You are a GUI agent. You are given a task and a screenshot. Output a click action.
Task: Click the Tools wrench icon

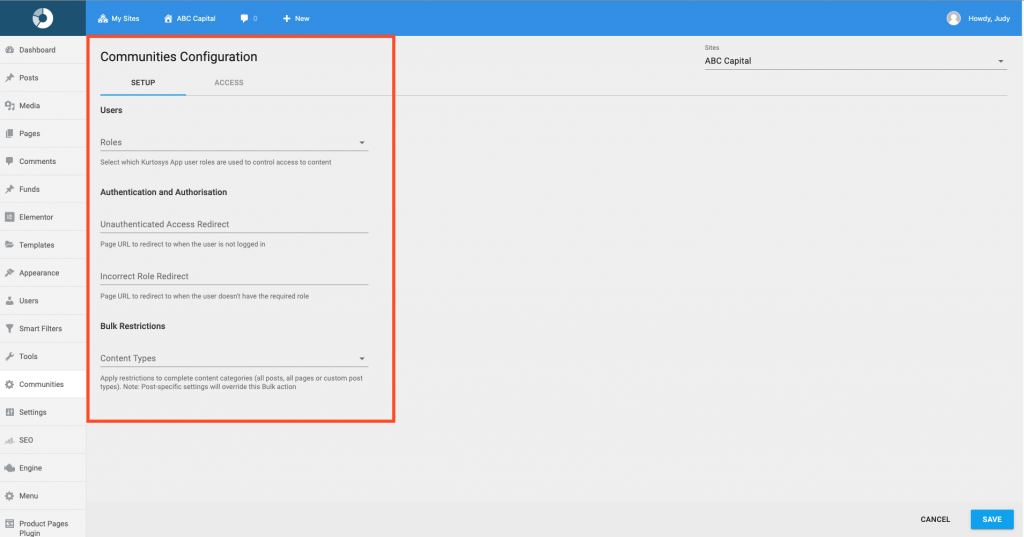[x=10, y=357]
